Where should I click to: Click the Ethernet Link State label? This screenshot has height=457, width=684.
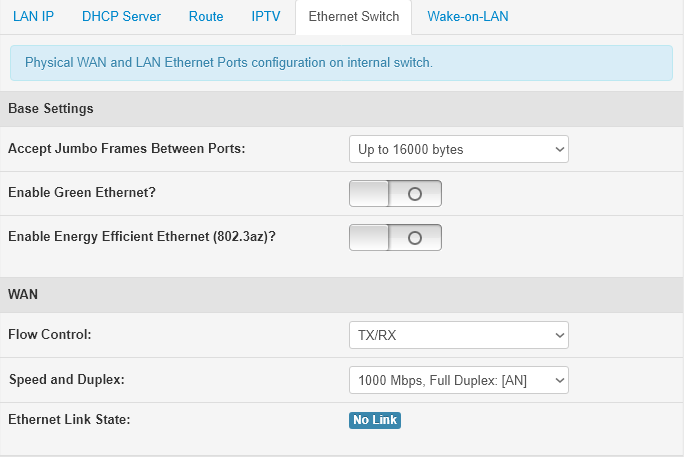69,419
